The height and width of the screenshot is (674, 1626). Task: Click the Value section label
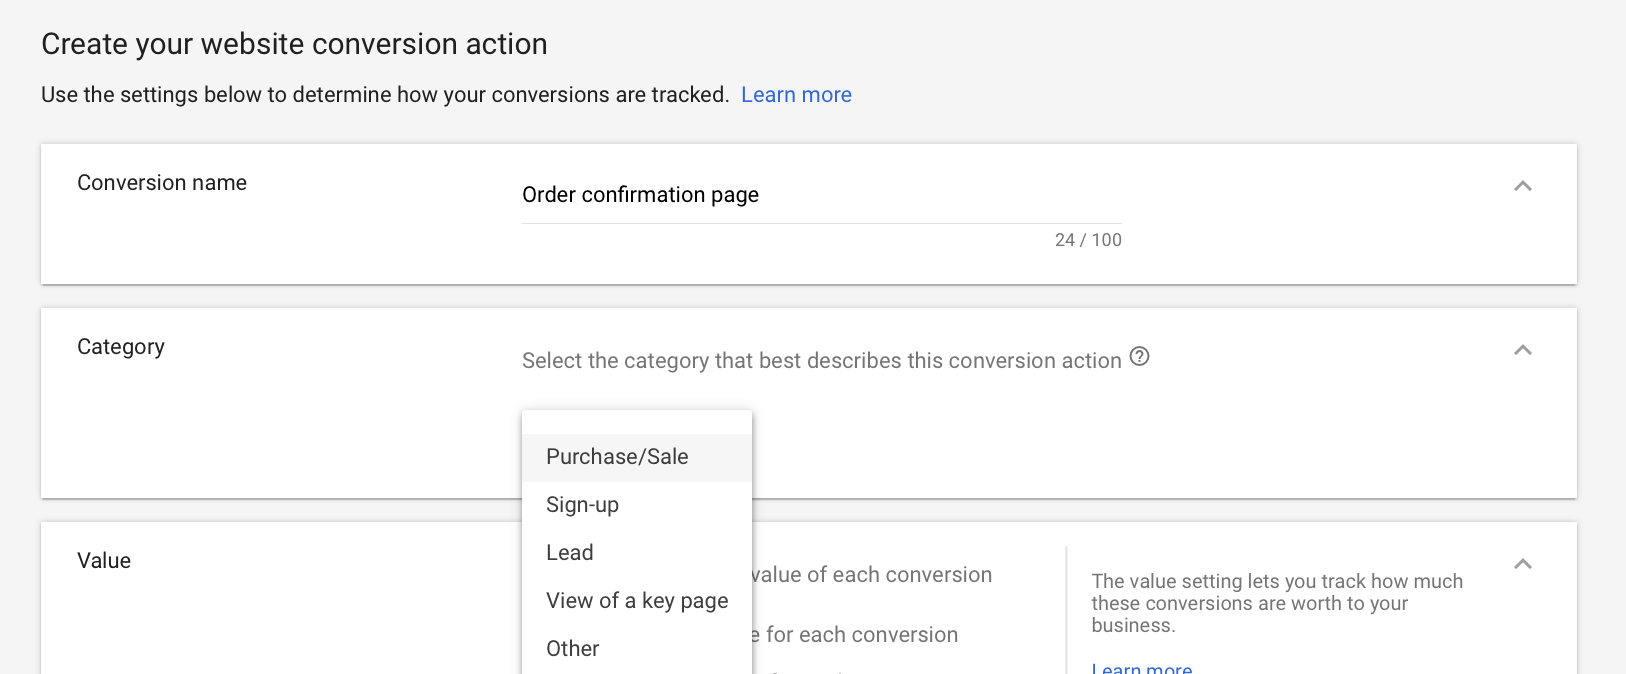click(x=104, y=561)
